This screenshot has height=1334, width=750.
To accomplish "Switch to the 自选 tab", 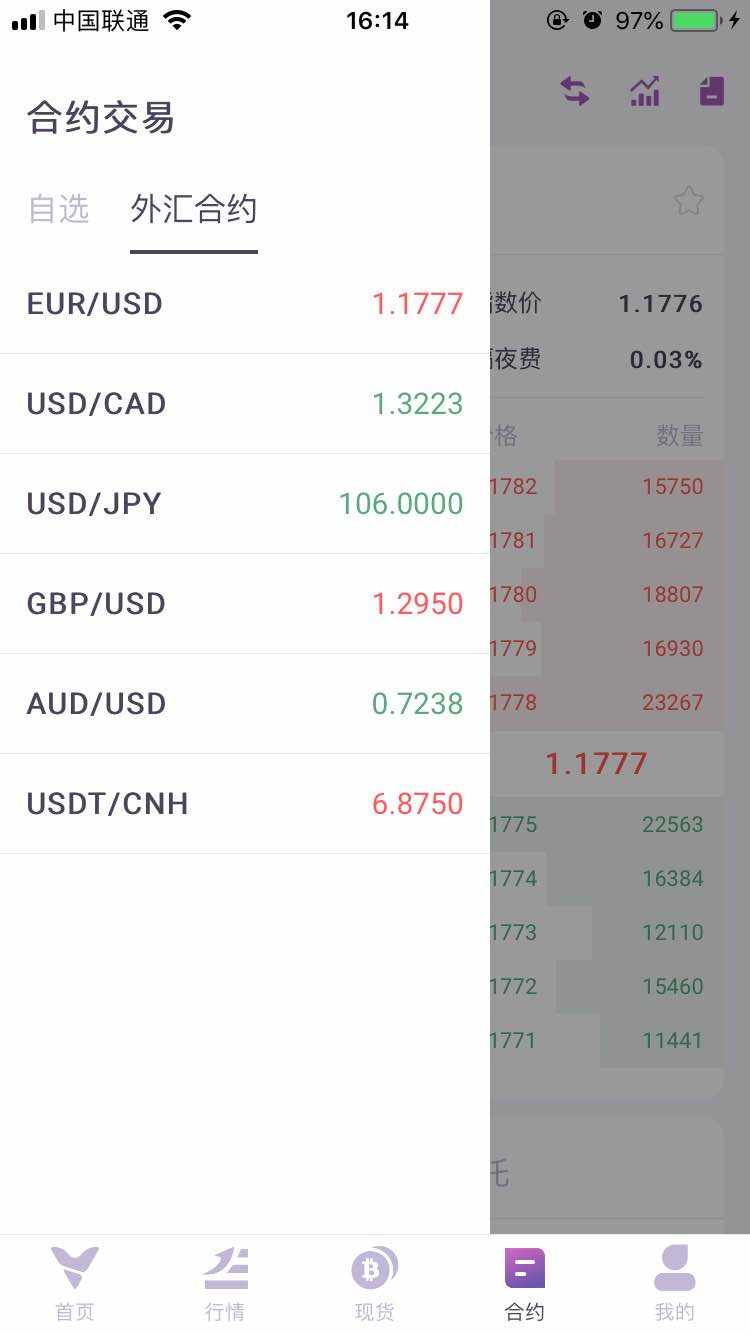I will (59, 209).
